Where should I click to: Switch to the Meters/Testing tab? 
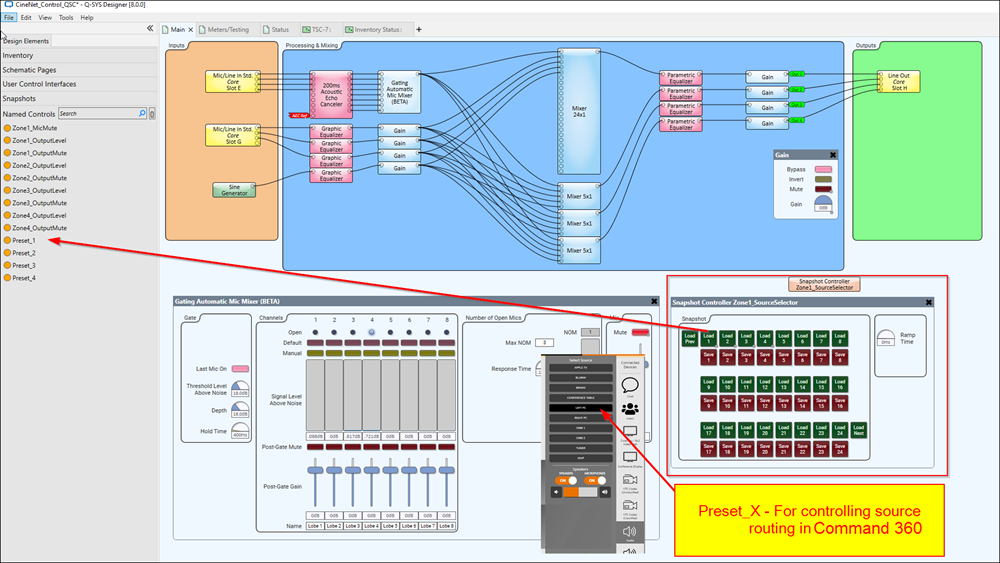(x=227, y=30)
